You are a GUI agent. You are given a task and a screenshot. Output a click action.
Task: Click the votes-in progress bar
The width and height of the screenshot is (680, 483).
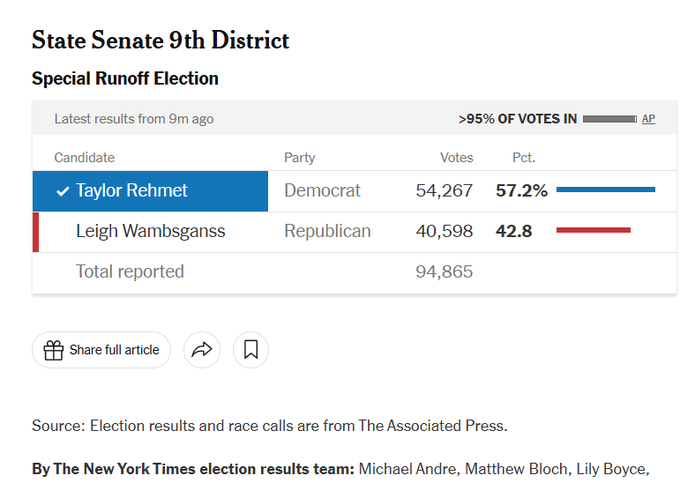coord(610,119)
